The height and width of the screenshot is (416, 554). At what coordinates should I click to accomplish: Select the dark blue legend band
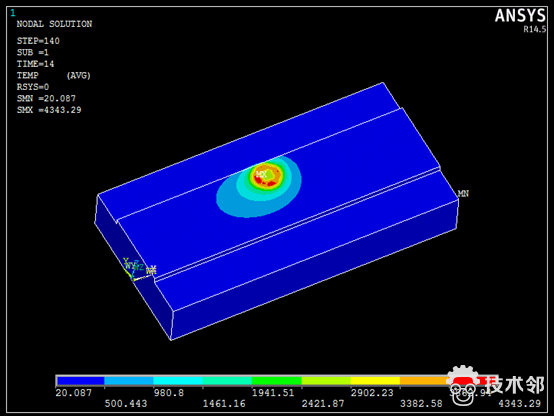80,381
